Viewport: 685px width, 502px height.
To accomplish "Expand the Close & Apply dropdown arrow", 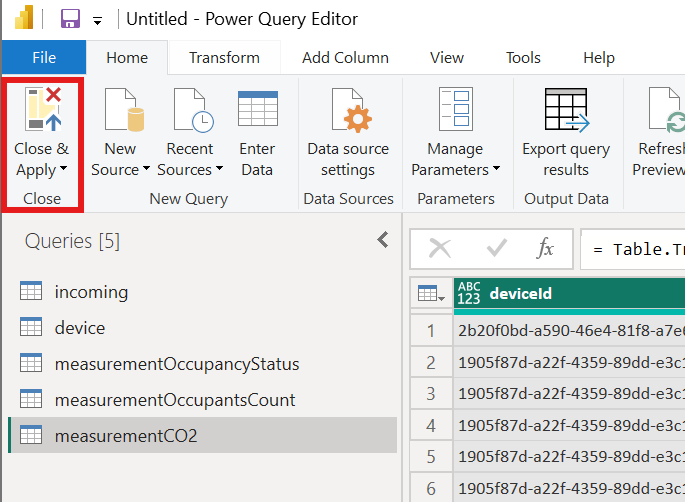I will pos(63,171).
